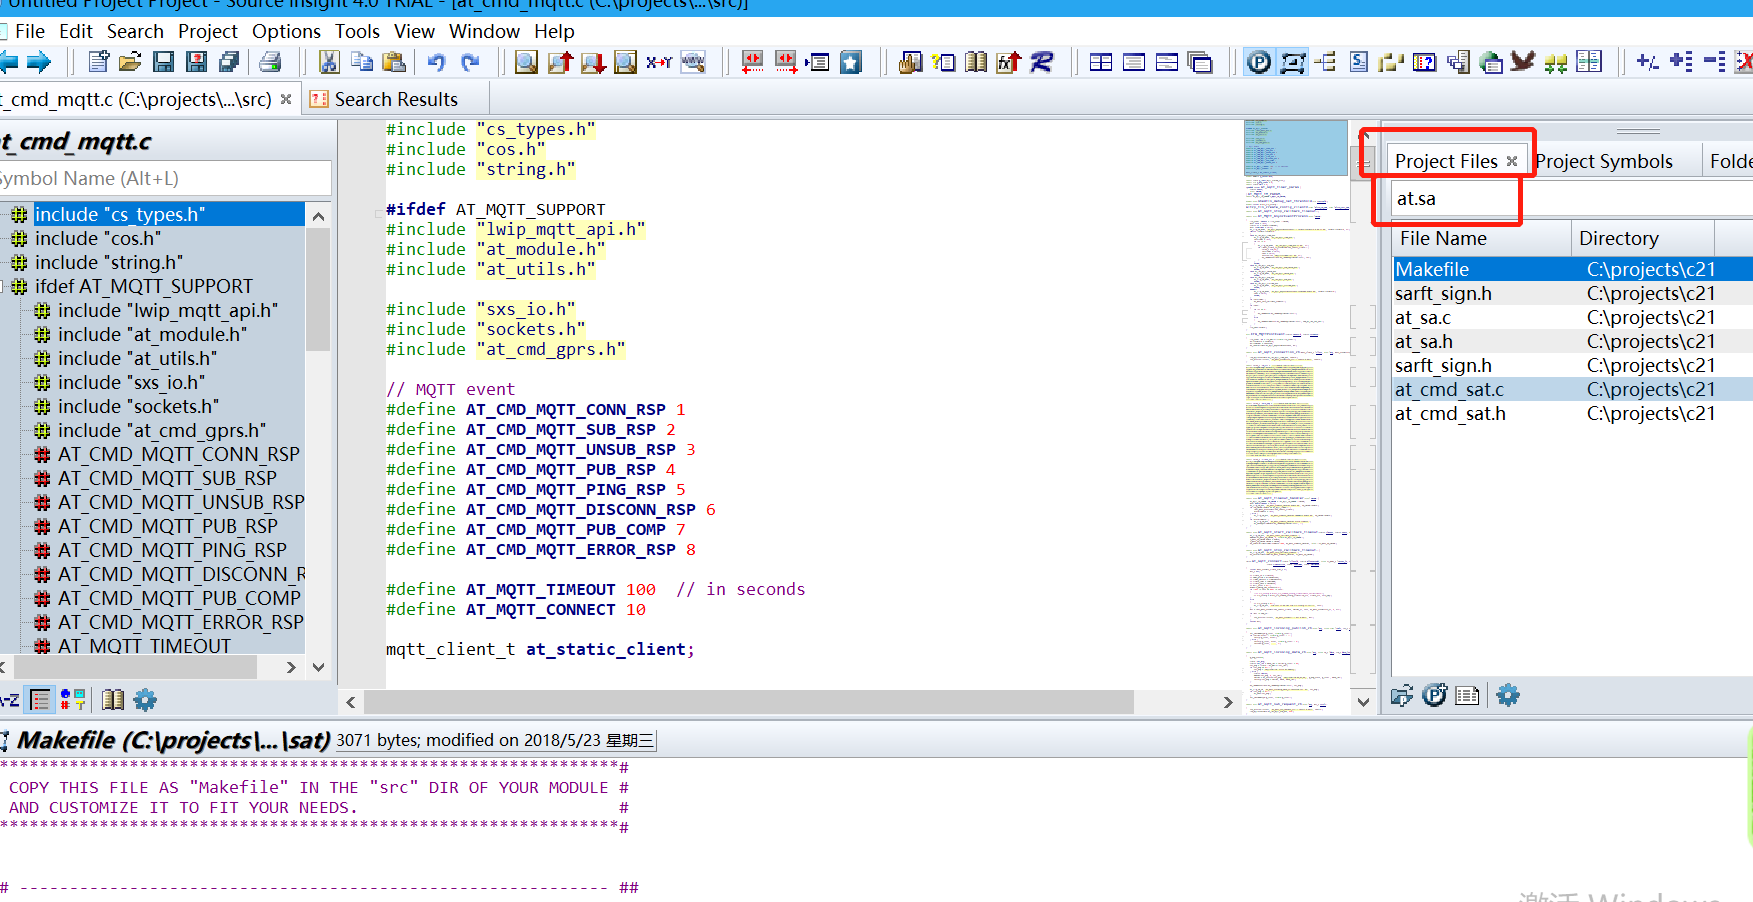The width and height of the screenshot is (1753, 902).
Task: Switch to the Search Results tab
Action: [x=395, y=99]
